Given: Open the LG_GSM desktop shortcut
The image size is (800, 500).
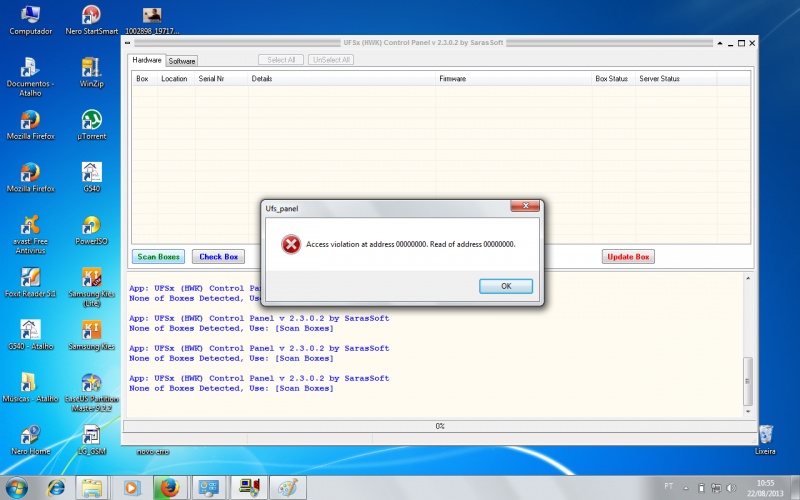Looking at the screenshot, I should point(91,438).
